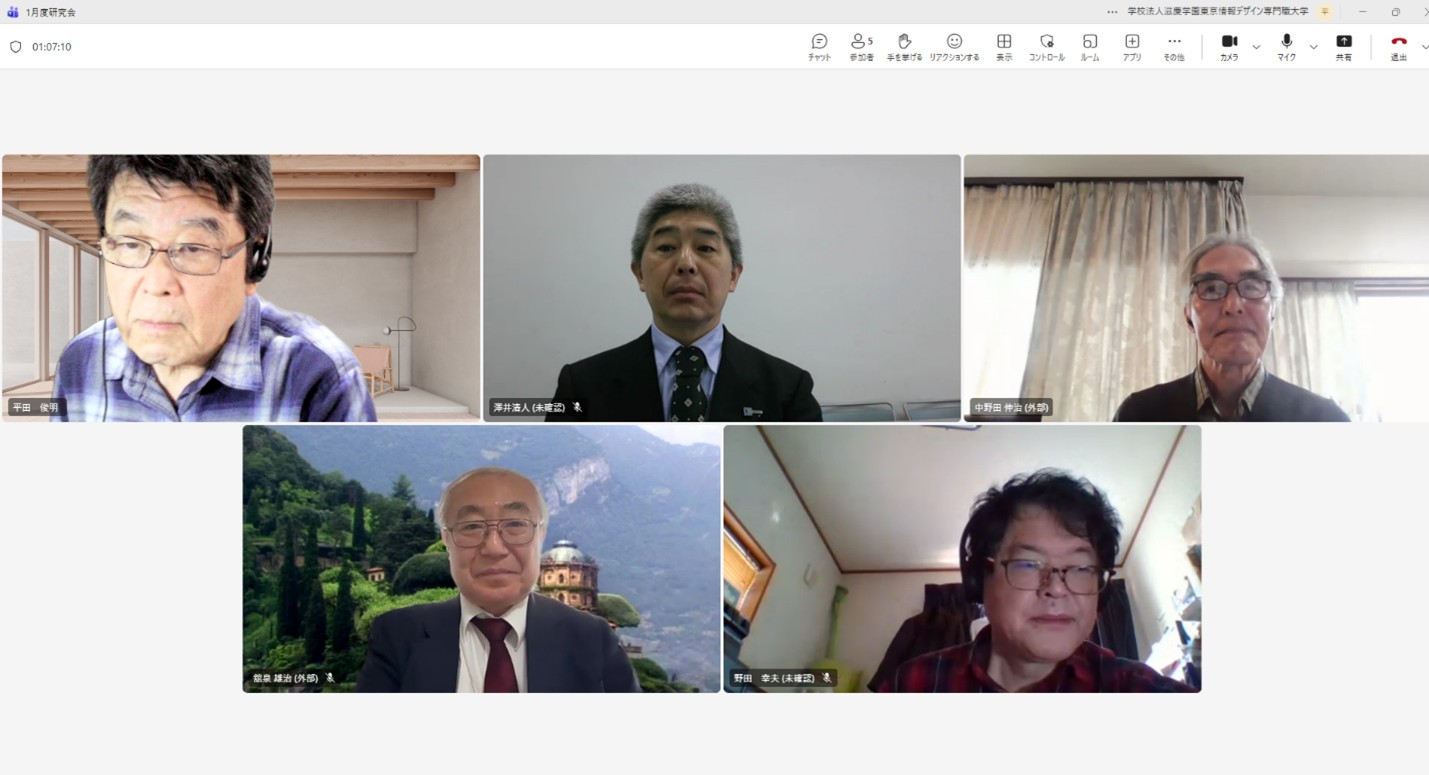The width and height of the screenshot is (1429, 775).
Task: Open meeting controls (コントロール) shield icon
Action: pyautogui.click(x=1047, y=46)
